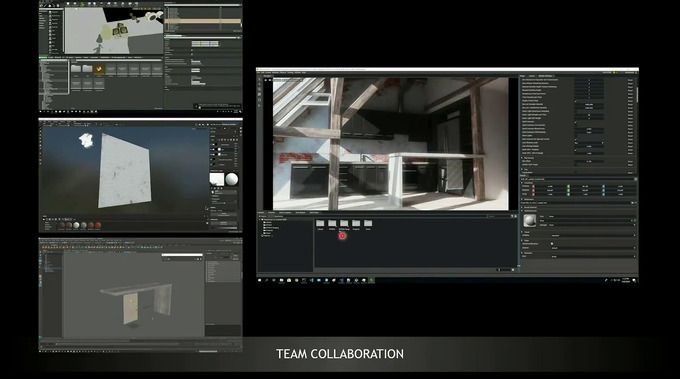This screenshot has width=680, height=379.
Task: Collapse the transform section with XYZ fields
Action: [x=522, y=183]
